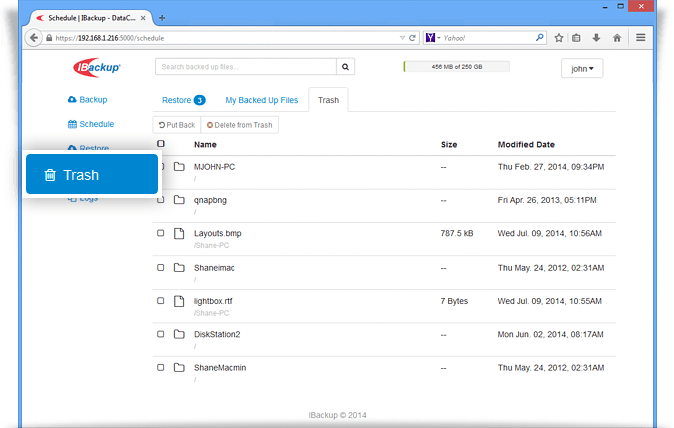The width and height of the screenshot is (674, 428).
Task: Click the Put Back button
Action: point(177,125)
